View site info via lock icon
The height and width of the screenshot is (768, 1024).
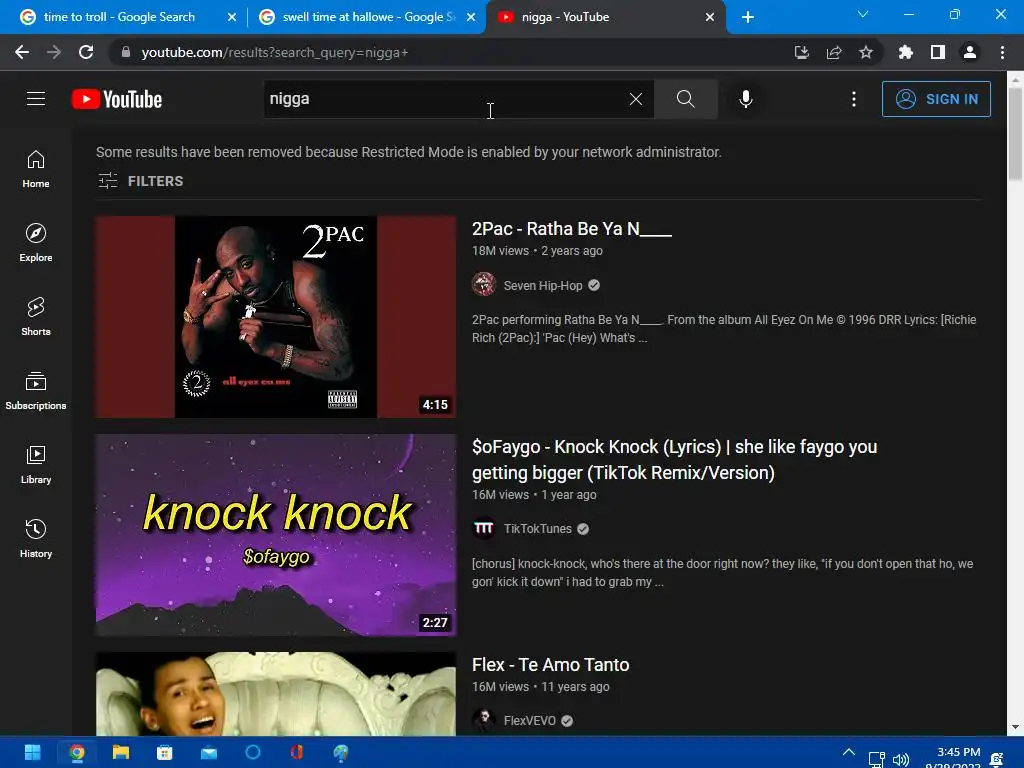point(126,52)
